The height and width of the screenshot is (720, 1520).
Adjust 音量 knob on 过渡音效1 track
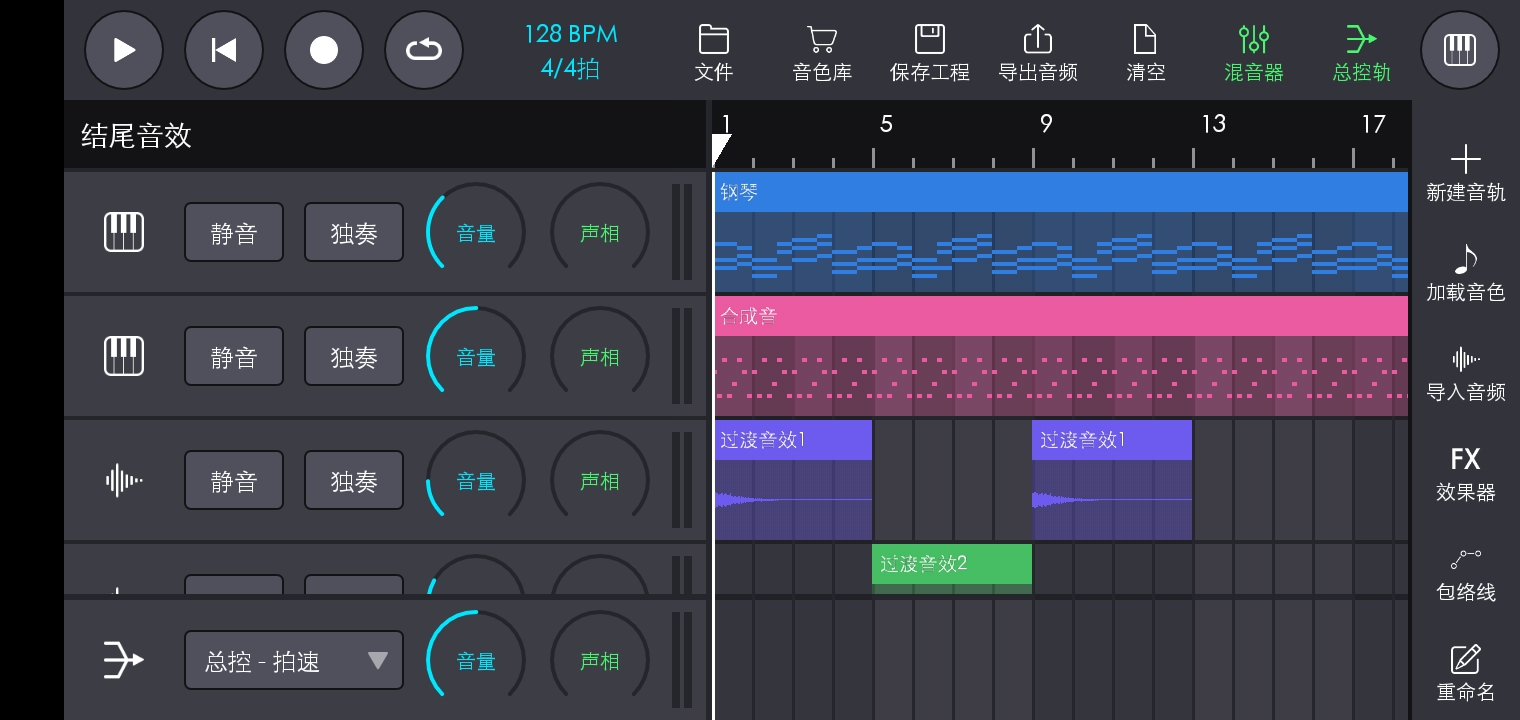476,481
